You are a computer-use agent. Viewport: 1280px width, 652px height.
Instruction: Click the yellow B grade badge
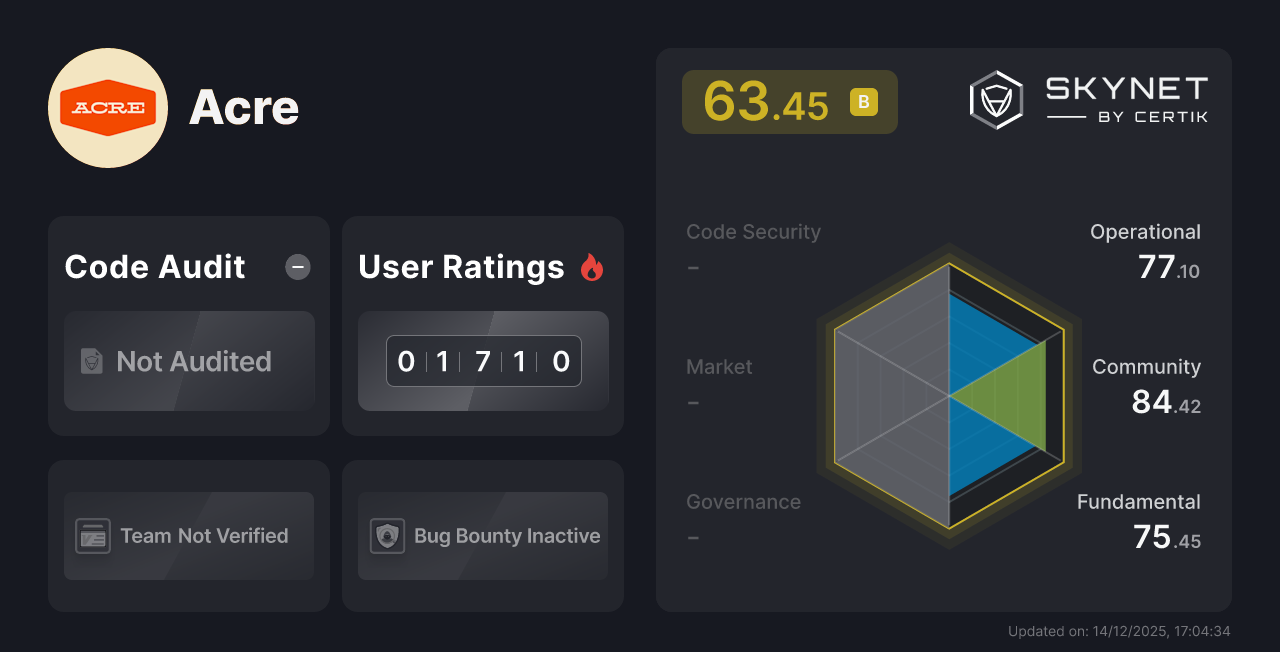(x=862, y=102)
